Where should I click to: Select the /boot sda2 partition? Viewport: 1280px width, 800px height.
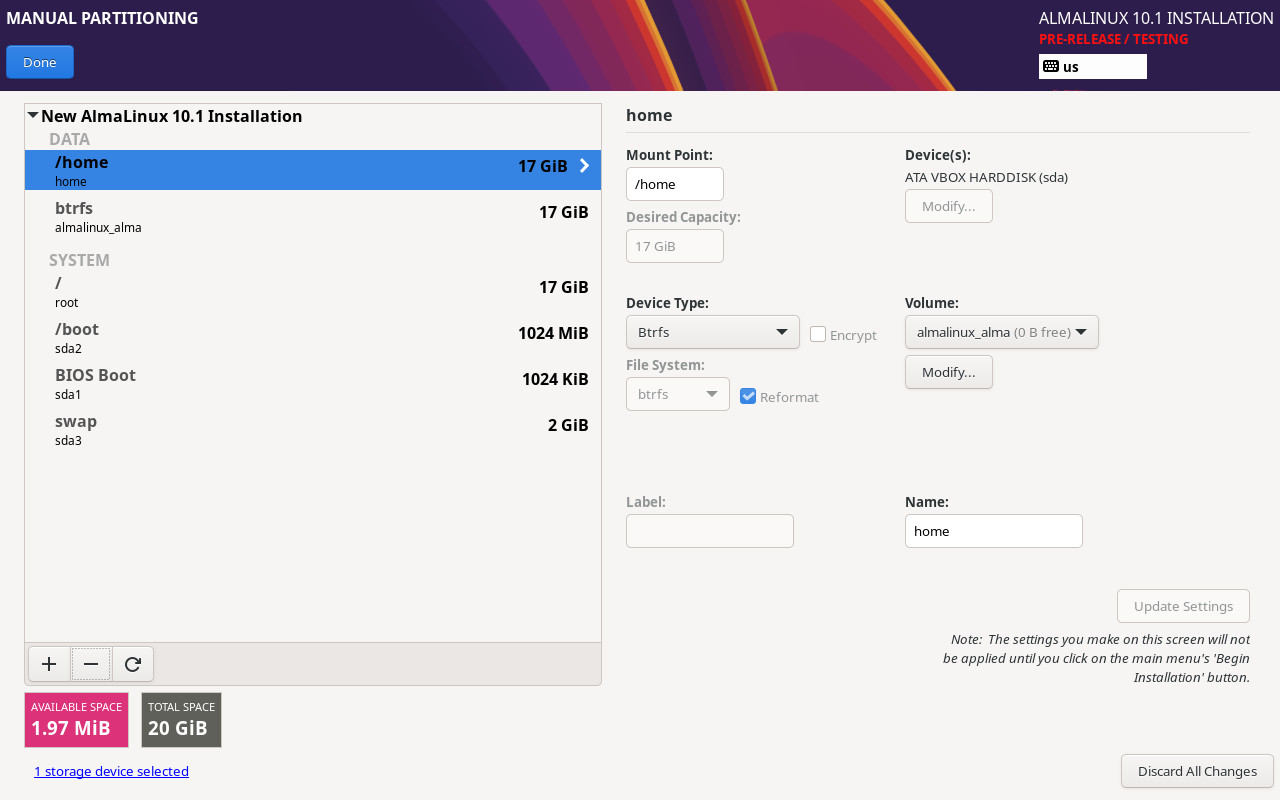click(x=312, y=338)
